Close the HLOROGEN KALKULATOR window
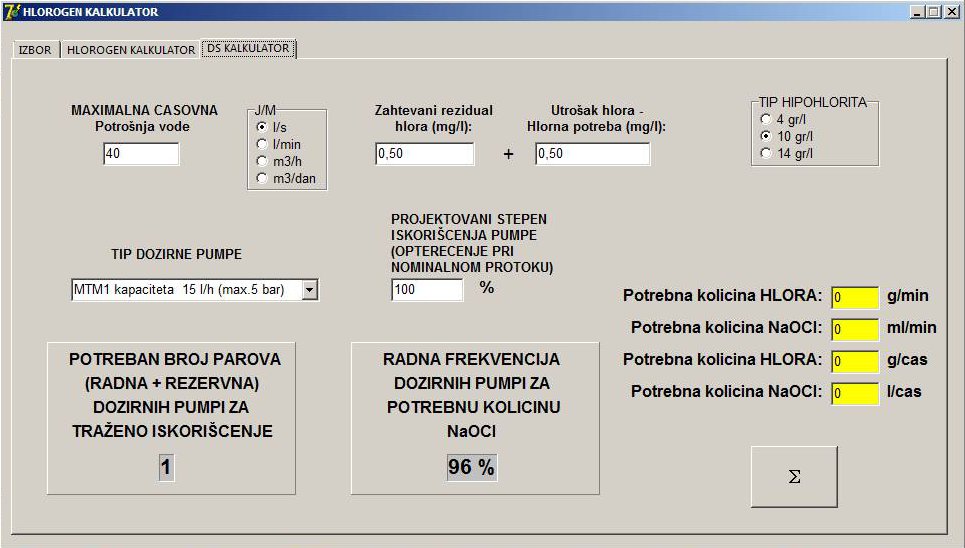Viewport: 965px width, 548px height. pyautogui.click(x=951, y=11)
